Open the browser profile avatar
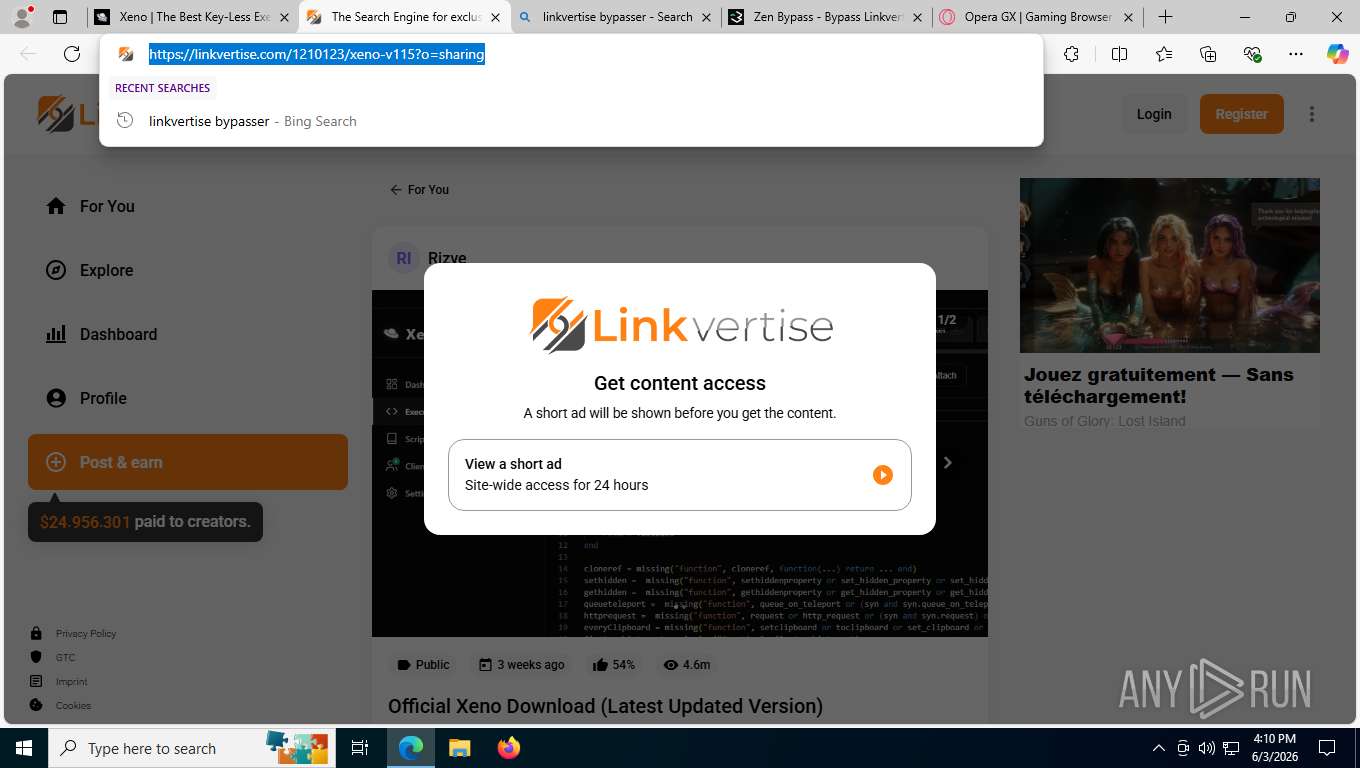The width and height of the screenshot is (1360, 768). [24, 16]
